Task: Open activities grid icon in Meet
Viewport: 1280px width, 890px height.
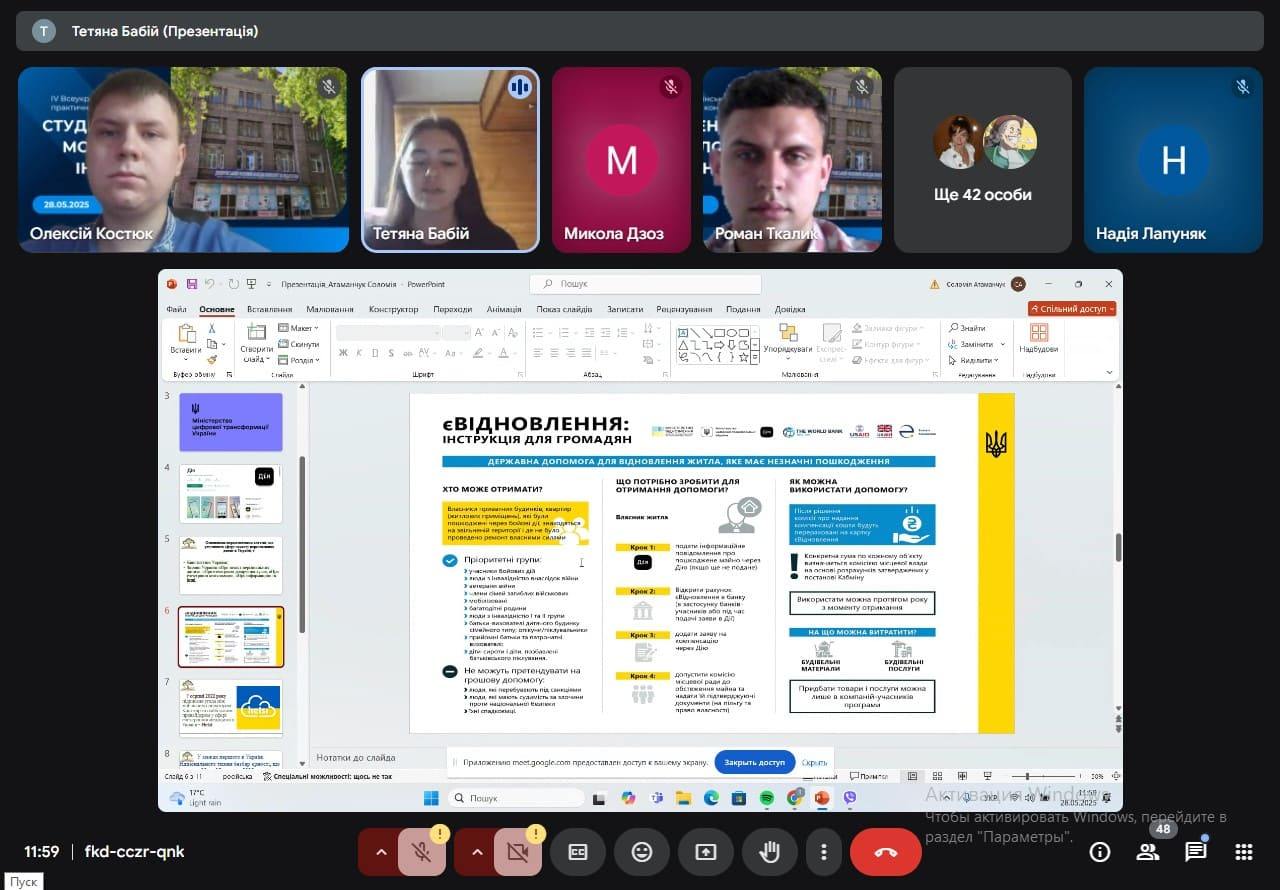Action: [1244, 852]
